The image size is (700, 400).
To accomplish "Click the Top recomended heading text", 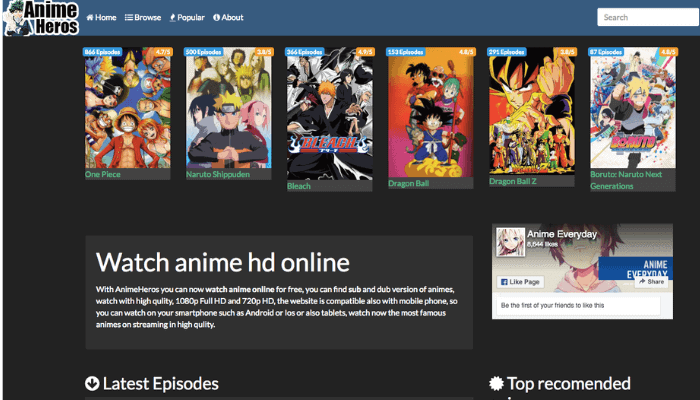I will [x=568, y=383].
